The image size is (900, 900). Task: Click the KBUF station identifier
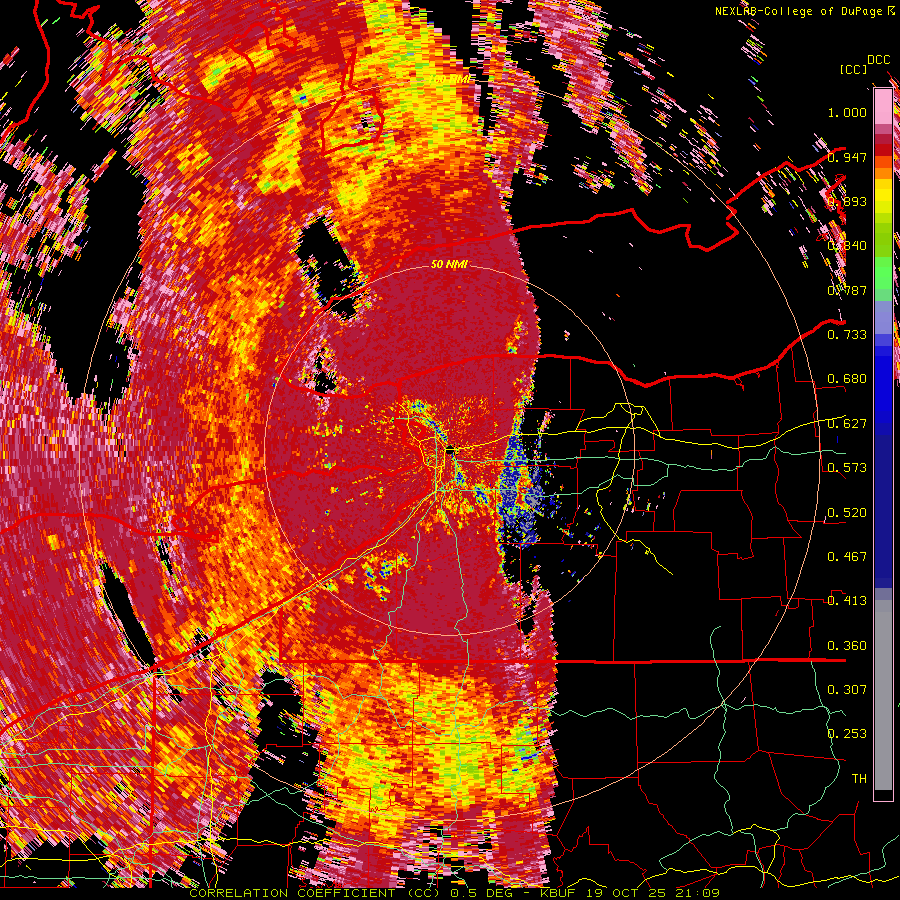(559, 893)
